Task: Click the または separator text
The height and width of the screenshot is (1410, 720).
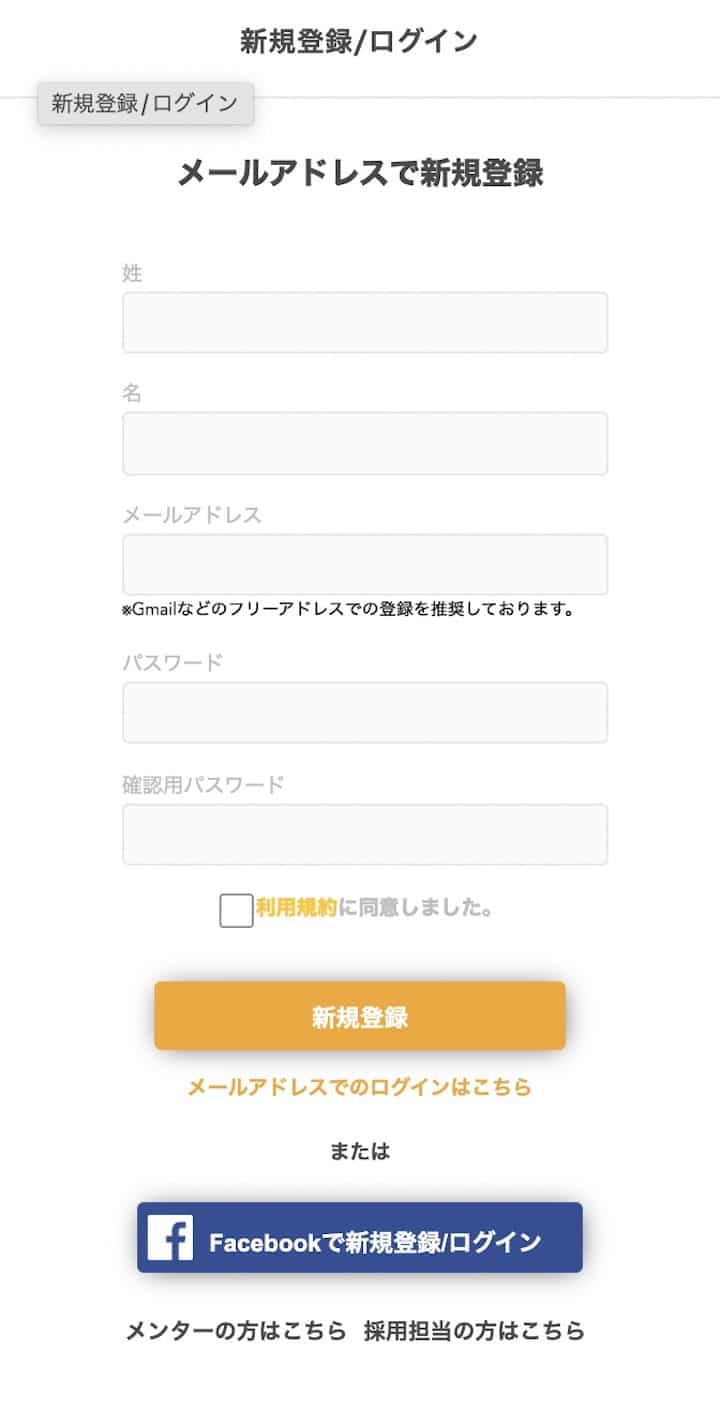Action: [360, 1151]
